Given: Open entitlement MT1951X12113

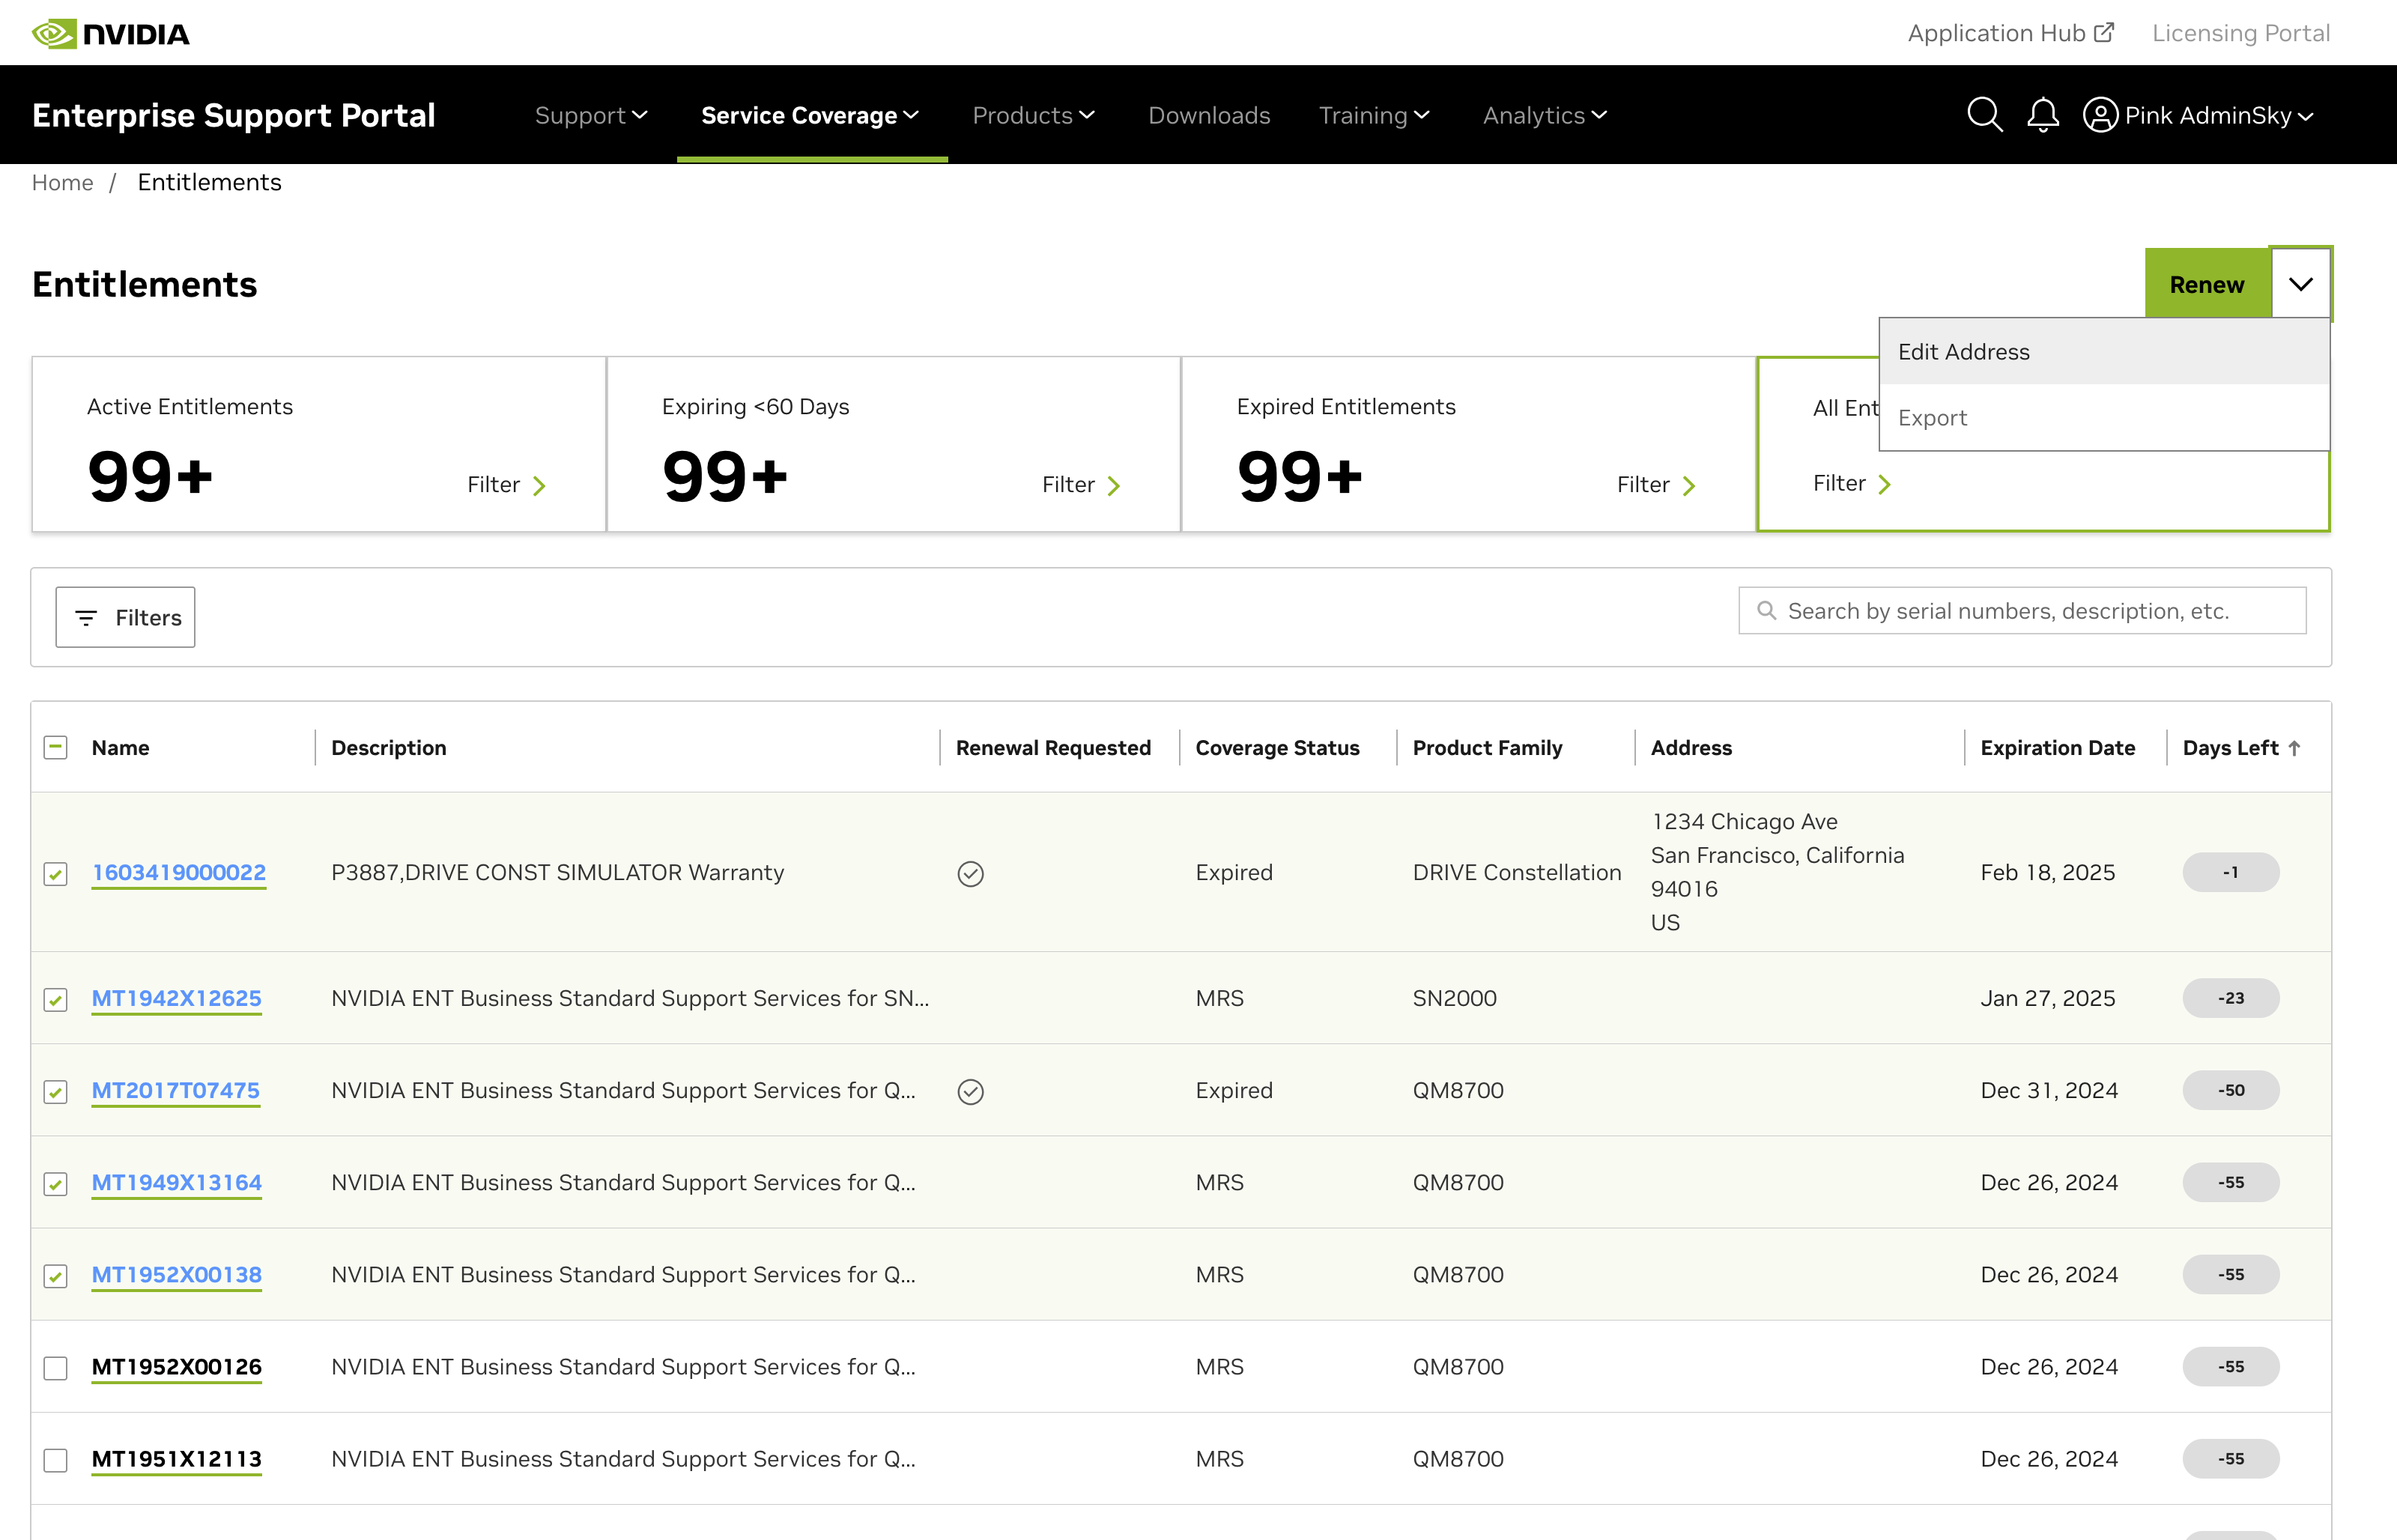Looking at the screenshot, I should [177, 1458].
